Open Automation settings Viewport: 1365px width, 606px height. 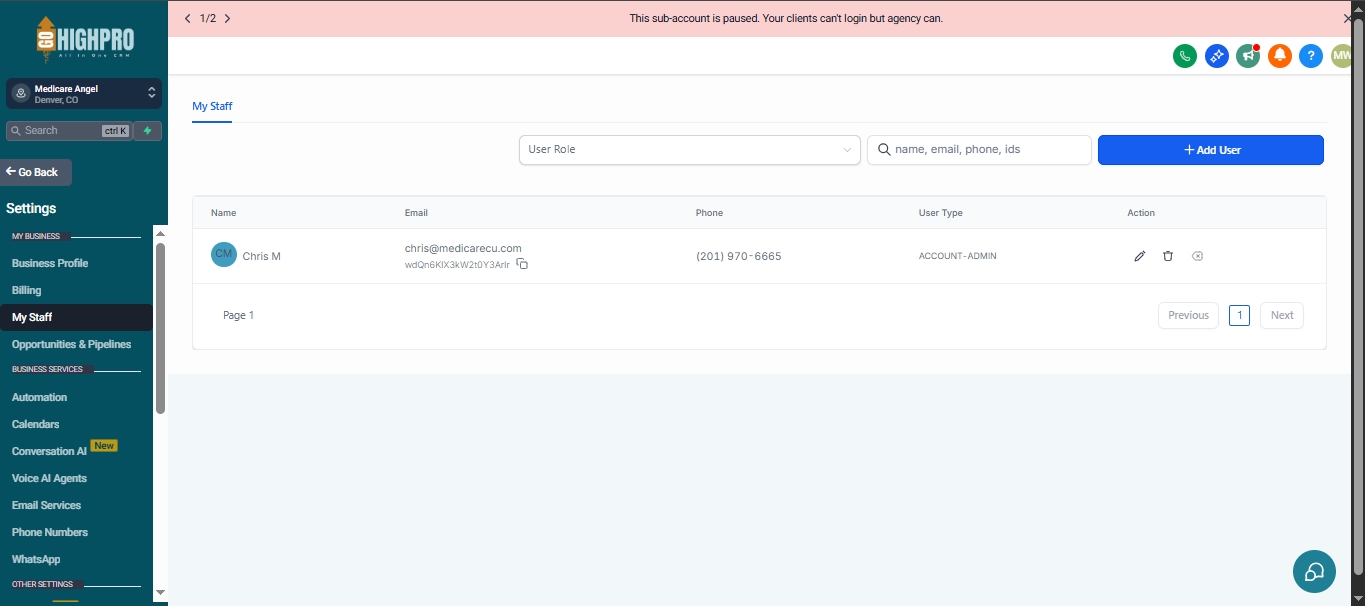pyautogui.click(x=39, y=397)
